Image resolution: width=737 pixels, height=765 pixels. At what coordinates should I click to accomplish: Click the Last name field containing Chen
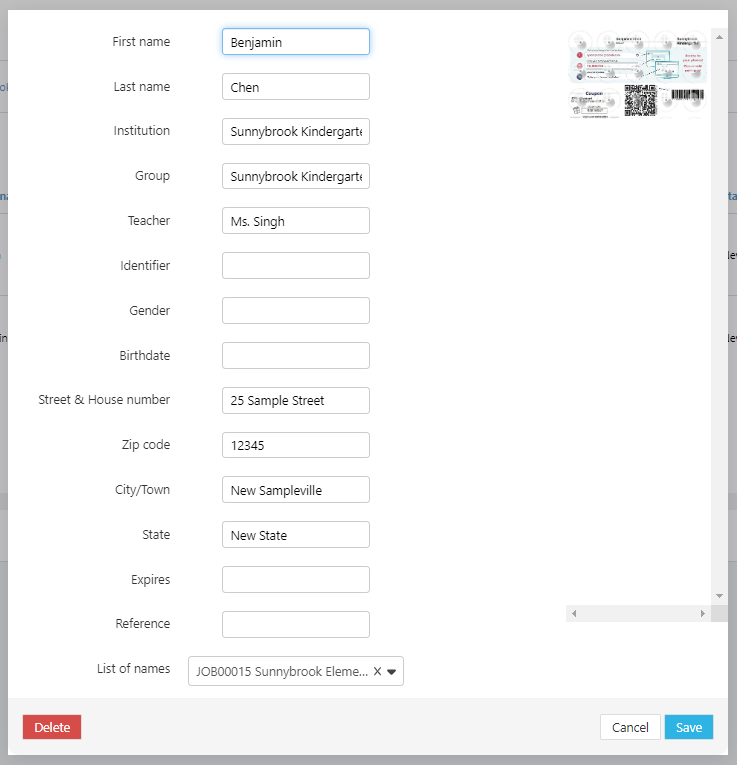pos(296,87)
